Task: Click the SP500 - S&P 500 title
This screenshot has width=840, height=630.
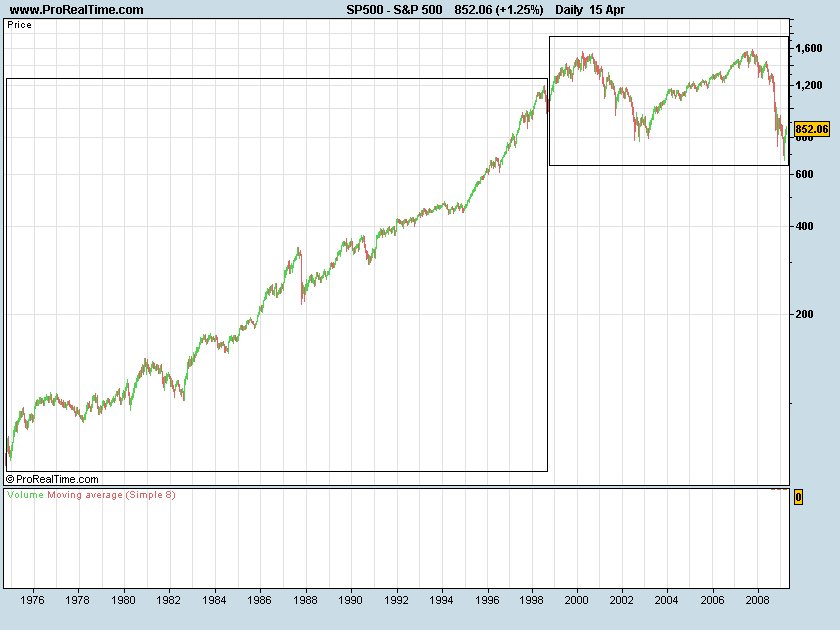Action: [394, 10]
